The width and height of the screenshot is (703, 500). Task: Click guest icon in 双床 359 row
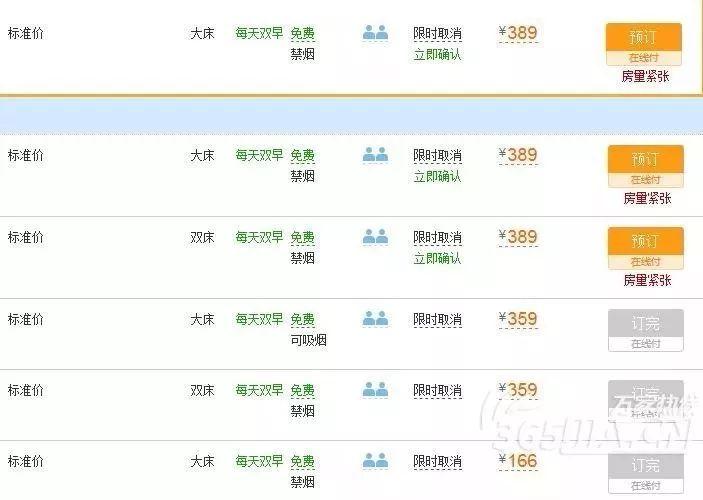[375, 390]
